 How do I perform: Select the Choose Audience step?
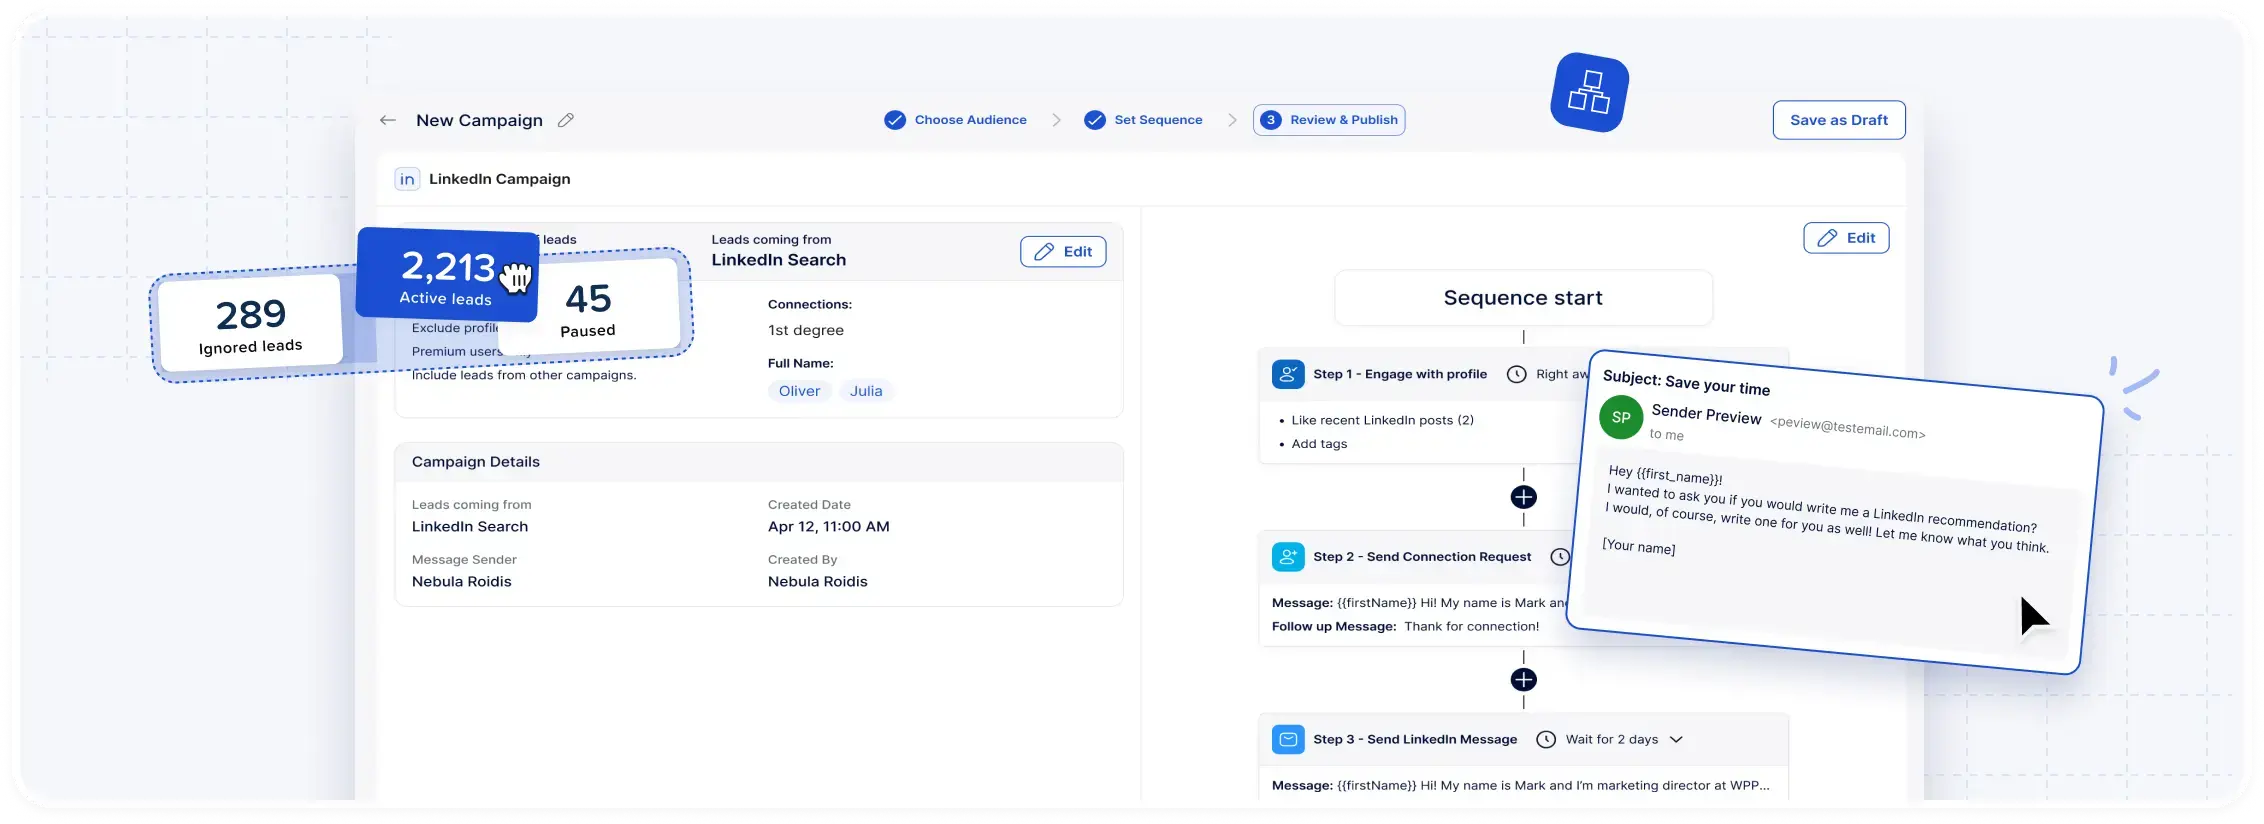970,120
